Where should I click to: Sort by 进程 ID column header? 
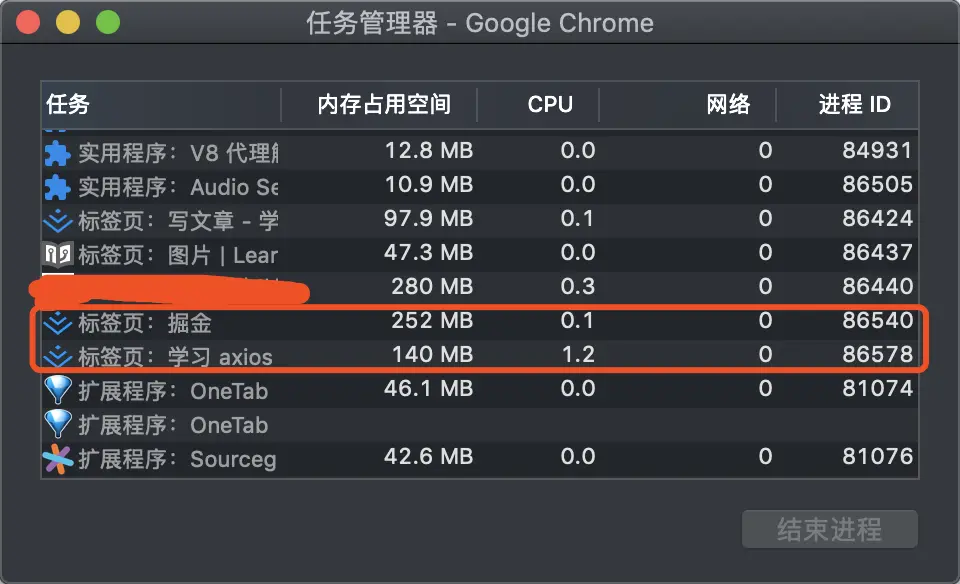pos(854,104)
